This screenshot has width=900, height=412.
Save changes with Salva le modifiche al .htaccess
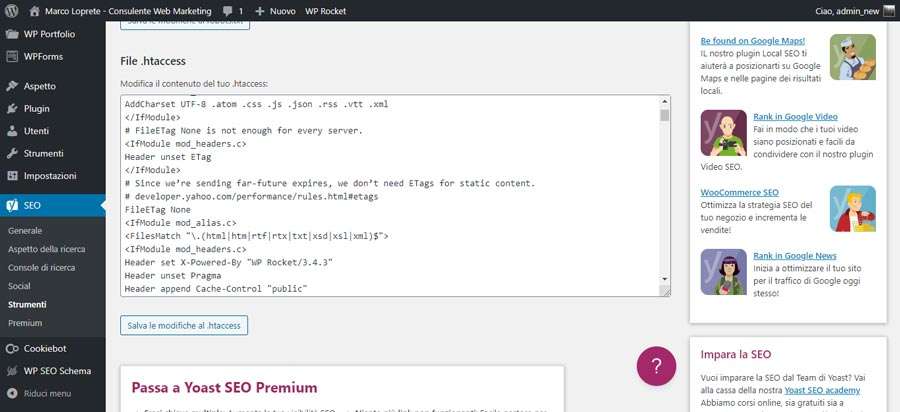[x=184, y=325]
